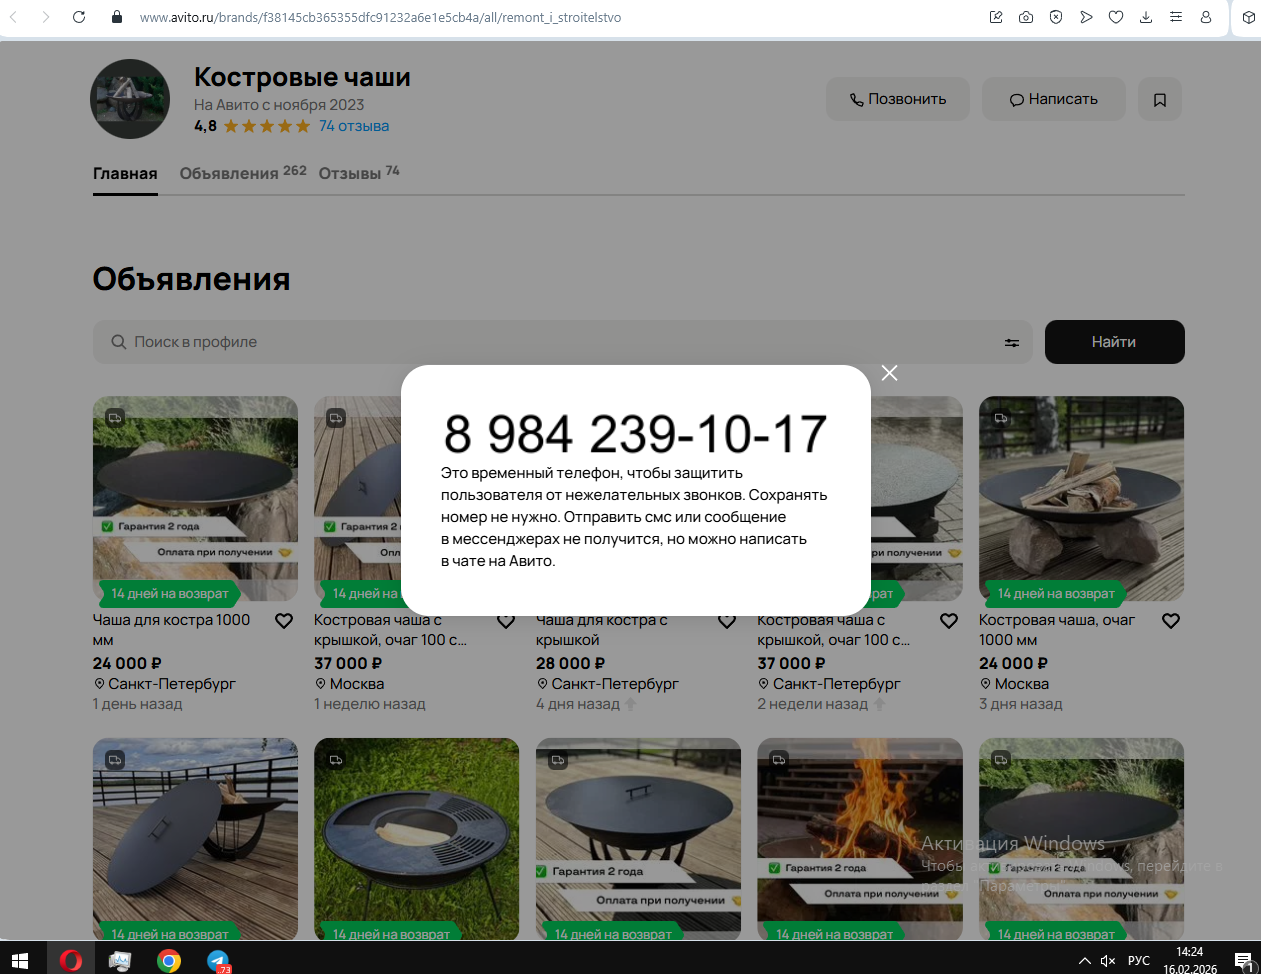Viewport: 1261px width, 974px height.
Task: Switch to the Главная tab
Action: [x=125, y=174]
